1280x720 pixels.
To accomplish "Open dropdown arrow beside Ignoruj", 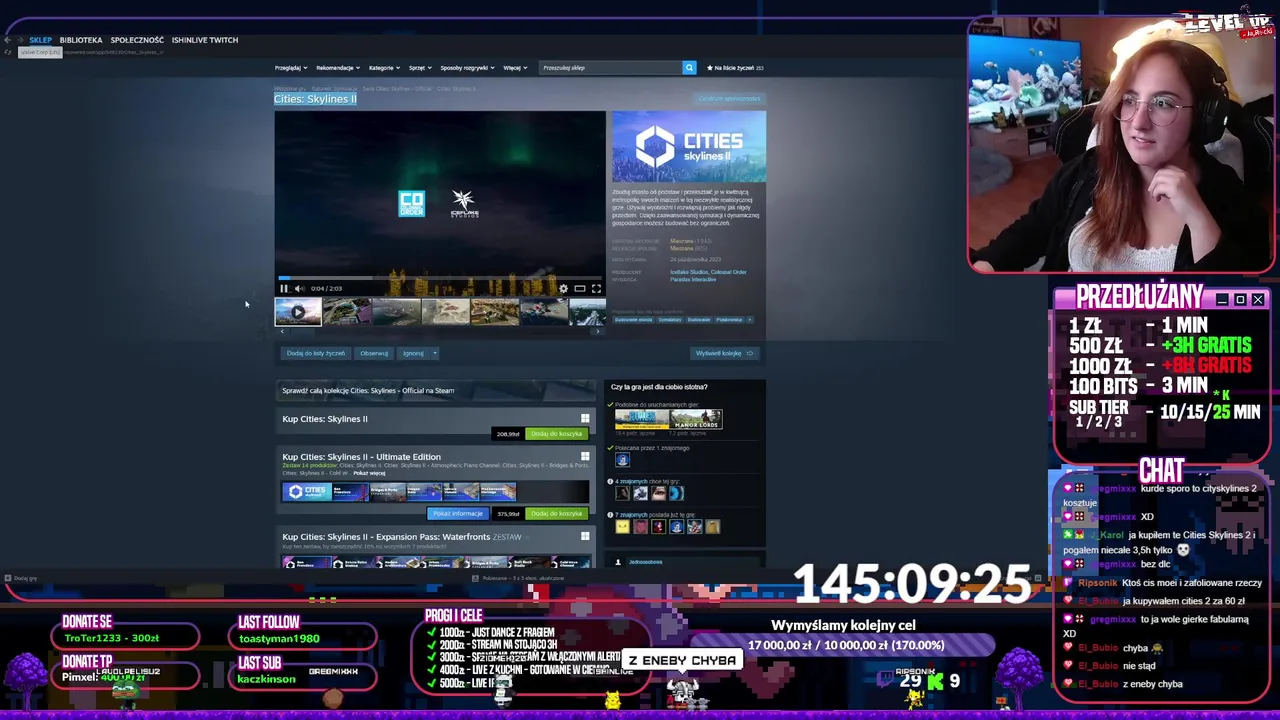I will [x=435, y=353].
